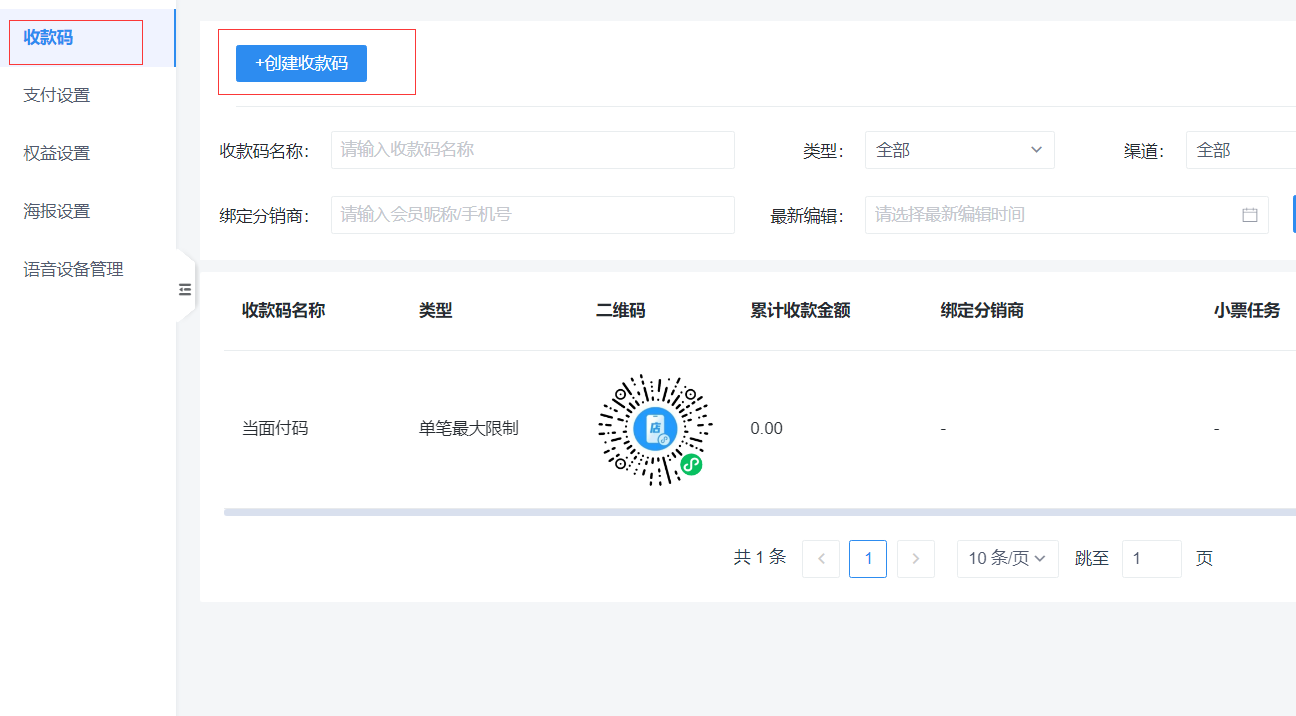Click the 累计收款金额 column header
1296x716 pixels.
tap(800, 311)
